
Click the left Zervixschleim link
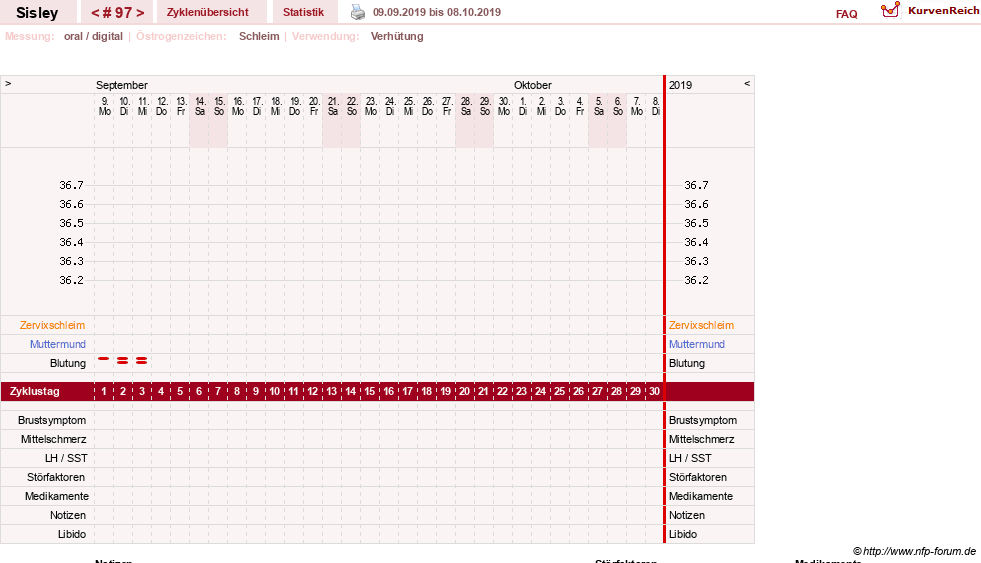click(53, 325)
